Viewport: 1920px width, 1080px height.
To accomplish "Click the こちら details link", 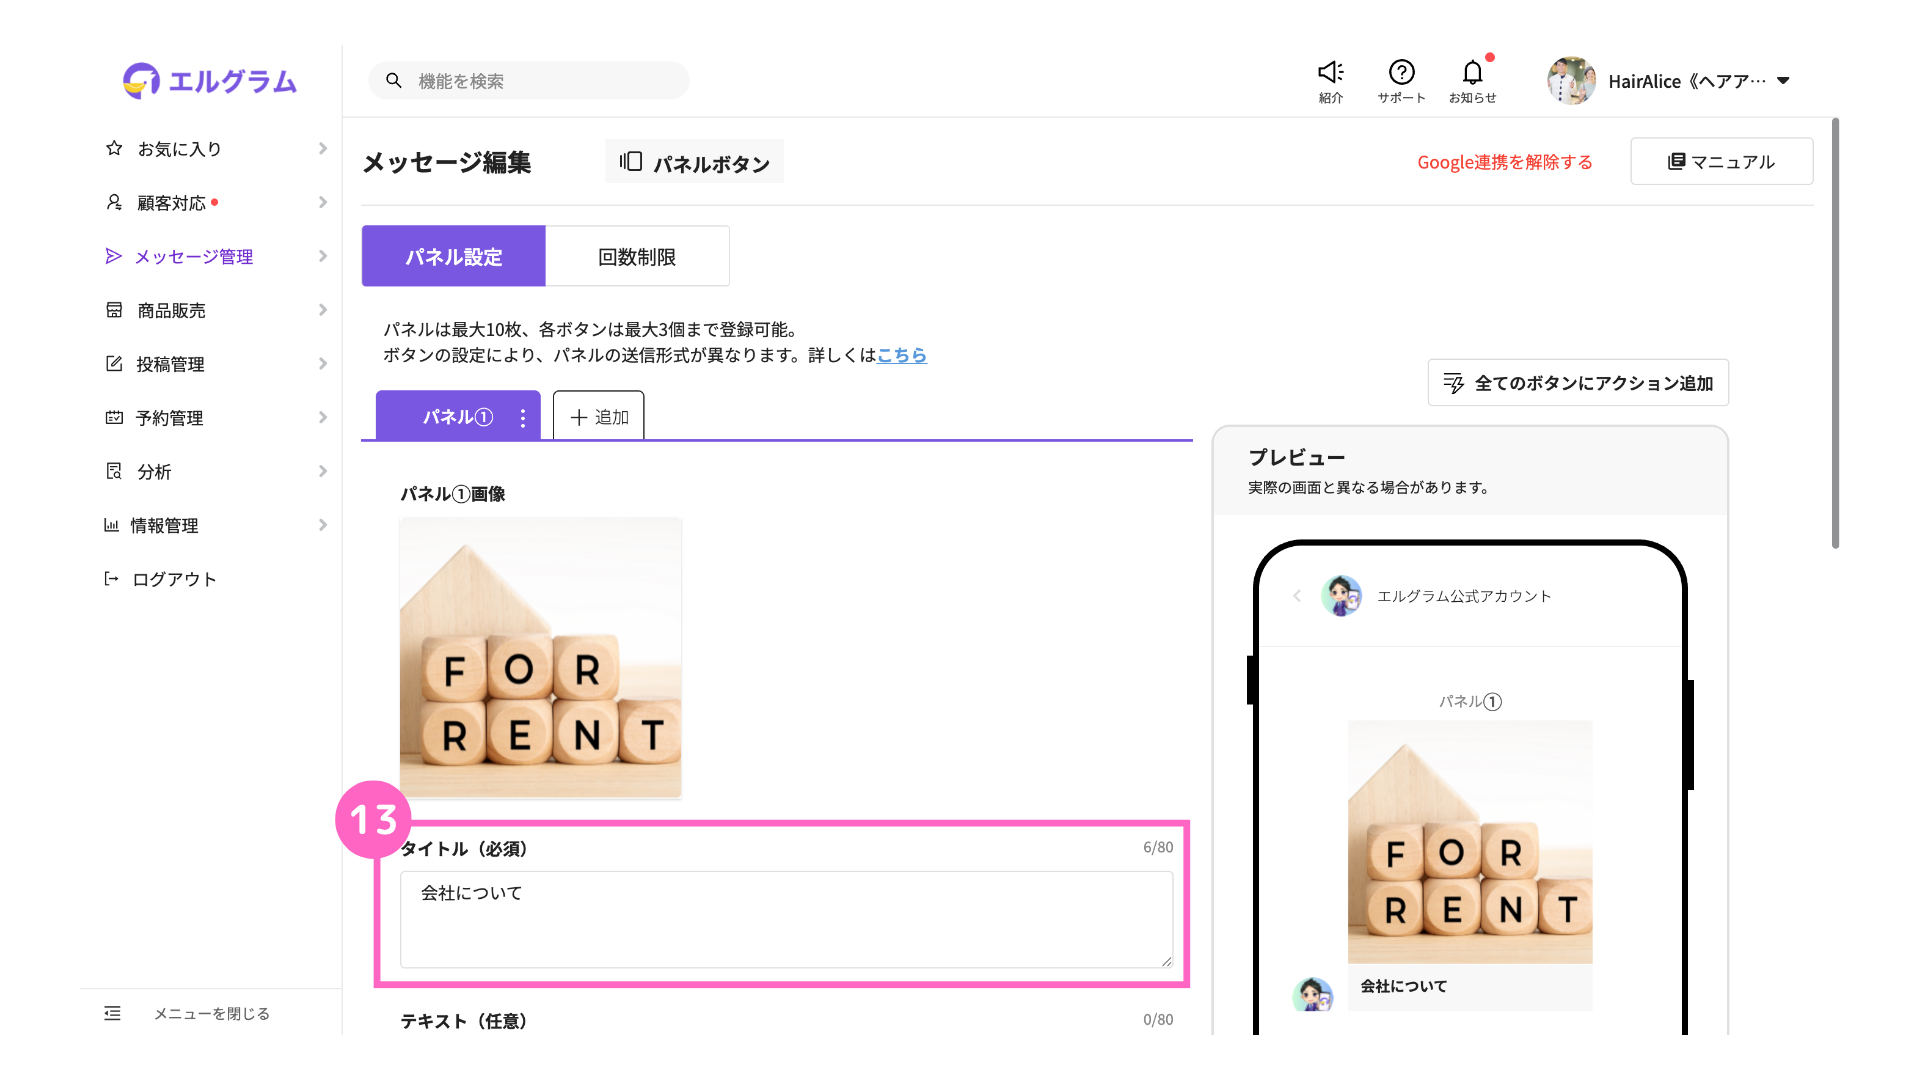I will click(x=901, y=355).
